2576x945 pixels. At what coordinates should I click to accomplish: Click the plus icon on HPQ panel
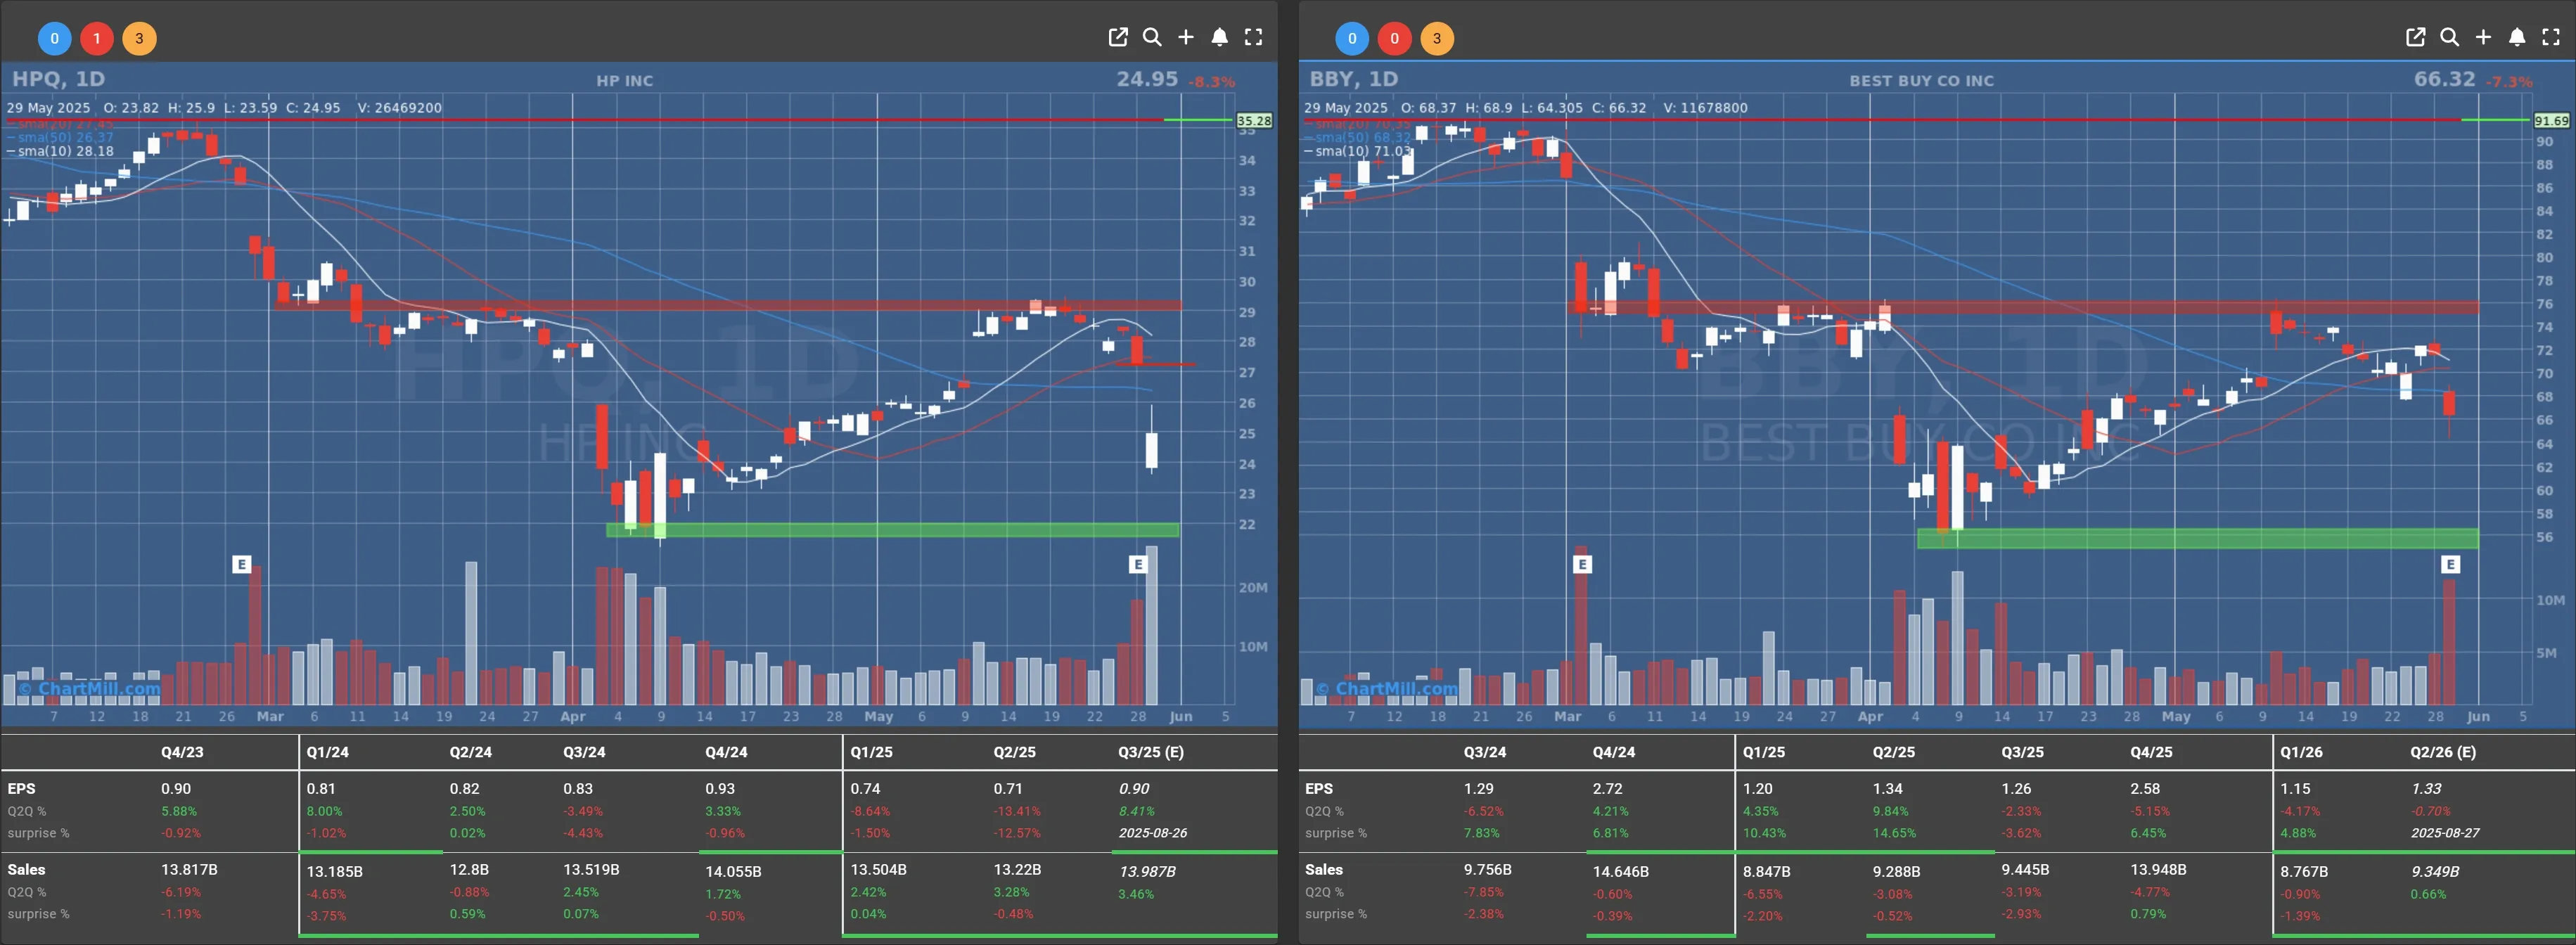point(1186,37)
